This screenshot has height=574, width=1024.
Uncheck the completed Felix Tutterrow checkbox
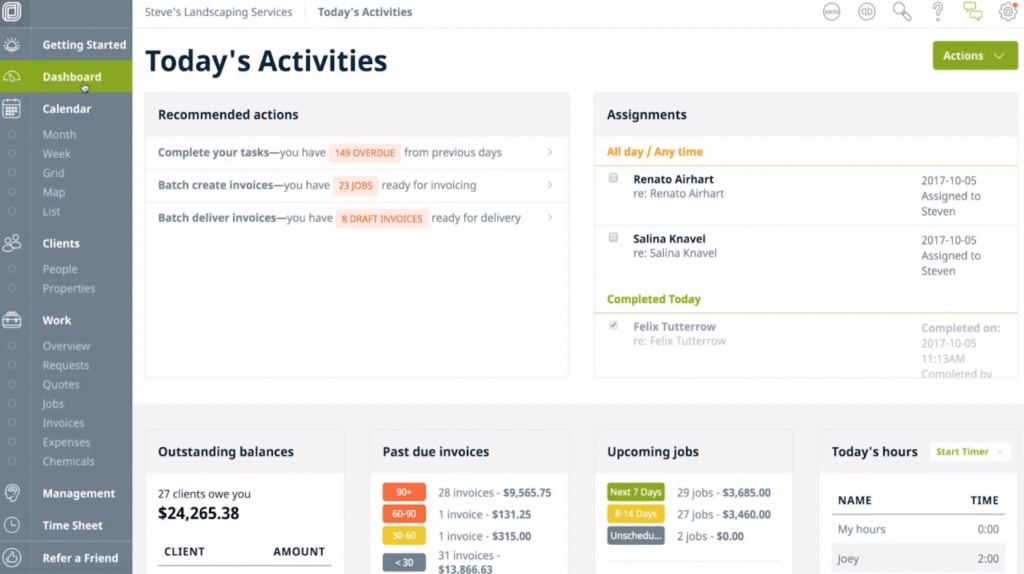[x=614, y=326]
